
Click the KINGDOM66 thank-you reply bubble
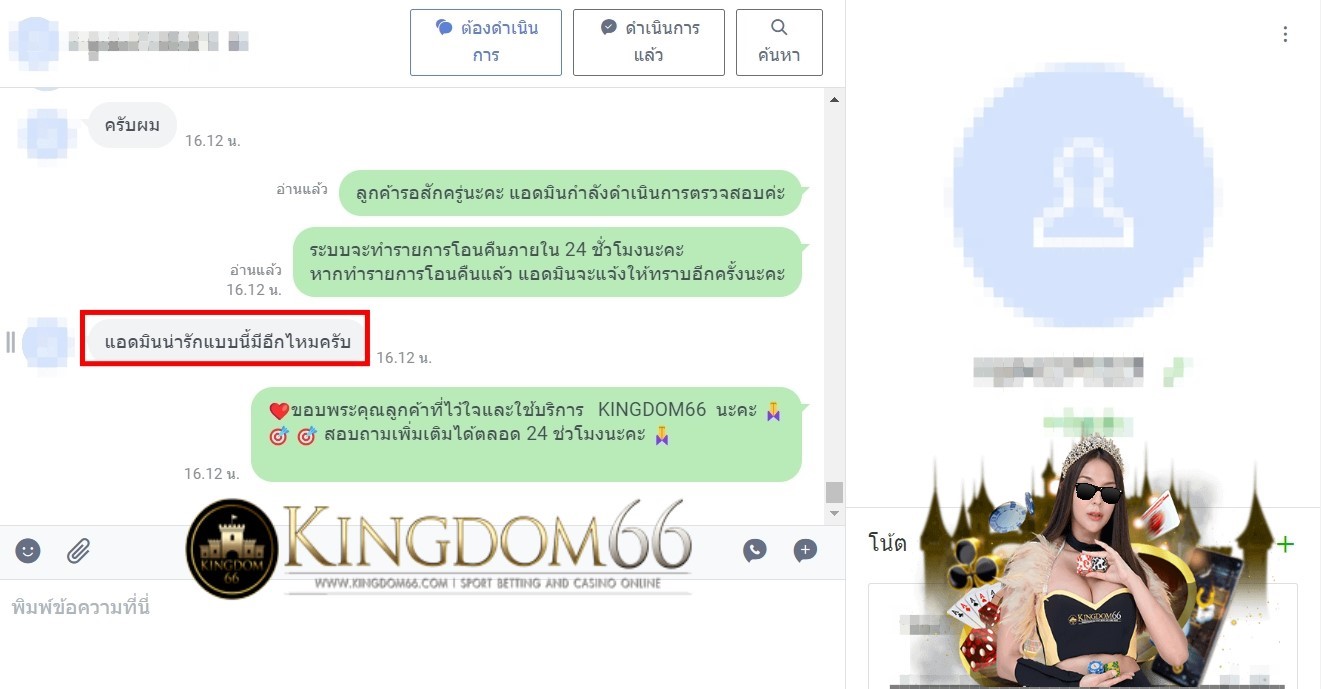pos(526,434)
